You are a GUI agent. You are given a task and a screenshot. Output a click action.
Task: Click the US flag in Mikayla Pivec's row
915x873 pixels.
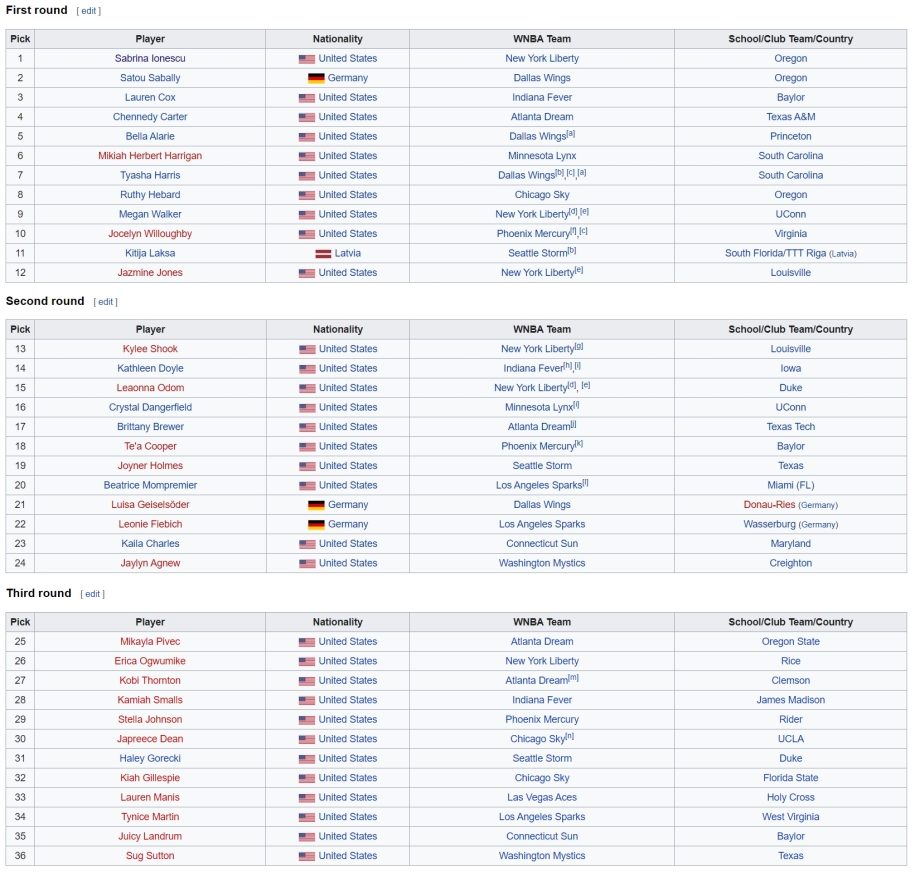pos(306,642)
